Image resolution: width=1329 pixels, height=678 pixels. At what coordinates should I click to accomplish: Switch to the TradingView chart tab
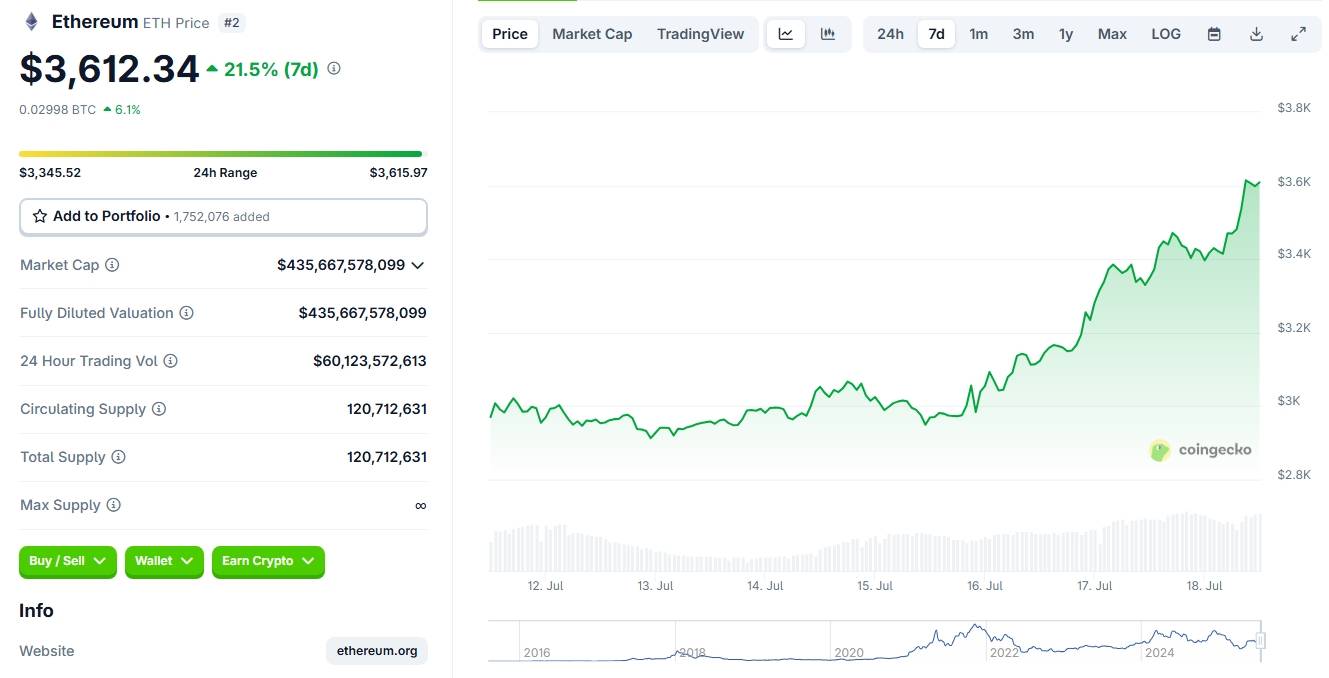(x=700, y=34)
